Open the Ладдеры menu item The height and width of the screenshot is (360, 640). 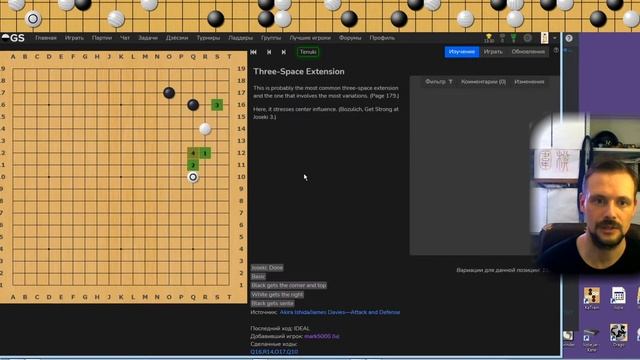[240, 38]
